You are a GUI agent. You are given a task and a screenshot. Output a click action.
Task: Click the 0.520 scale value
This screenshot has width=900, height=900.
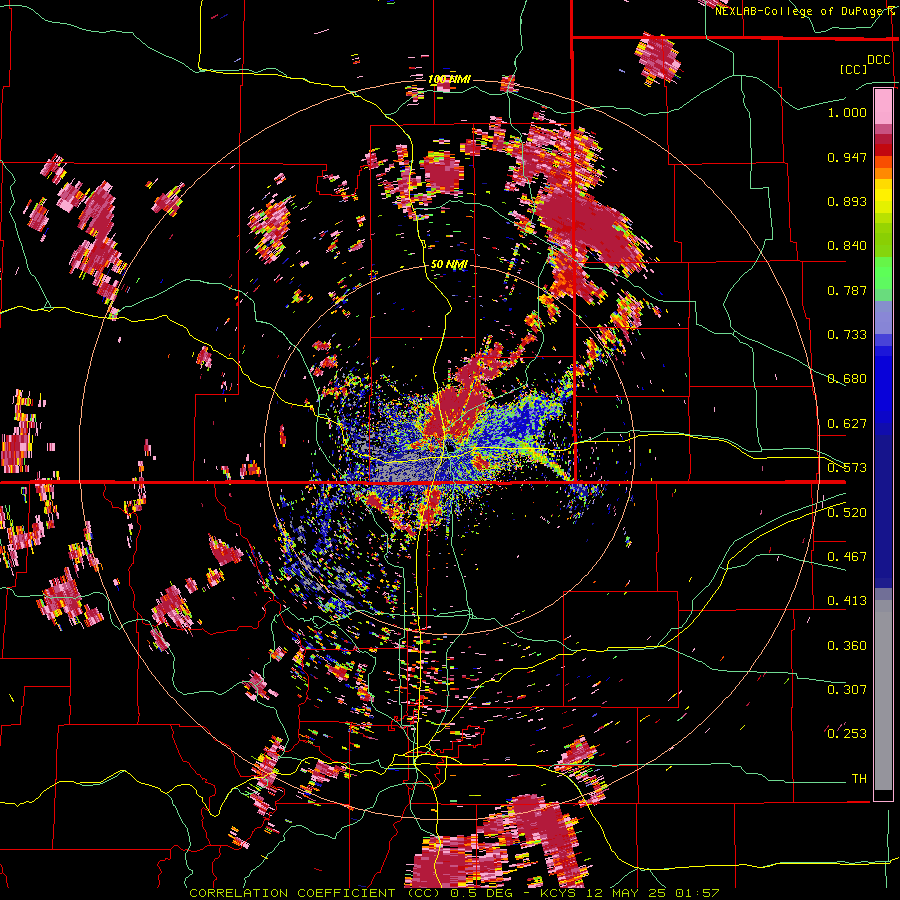tap(847, 513)
